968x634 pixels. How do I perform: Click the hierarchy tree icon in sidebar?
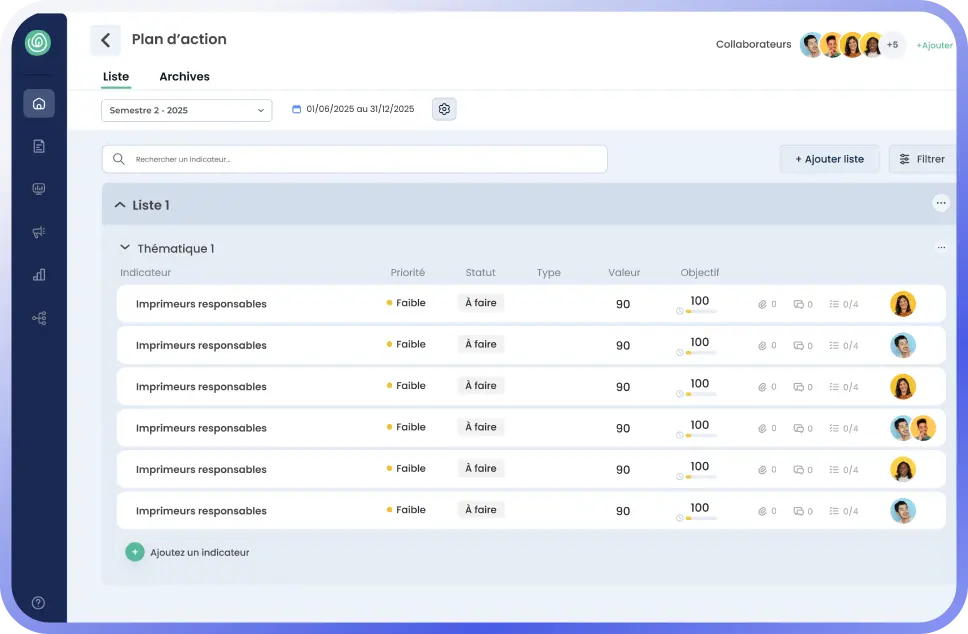[39, 318]
